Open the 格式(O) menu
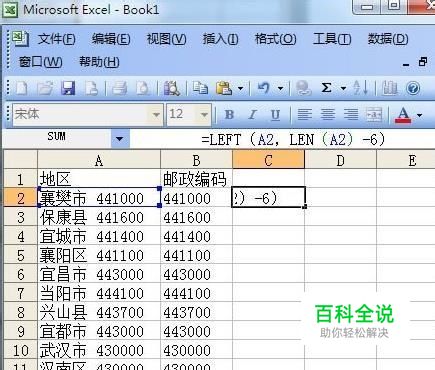 click(275, 39)
